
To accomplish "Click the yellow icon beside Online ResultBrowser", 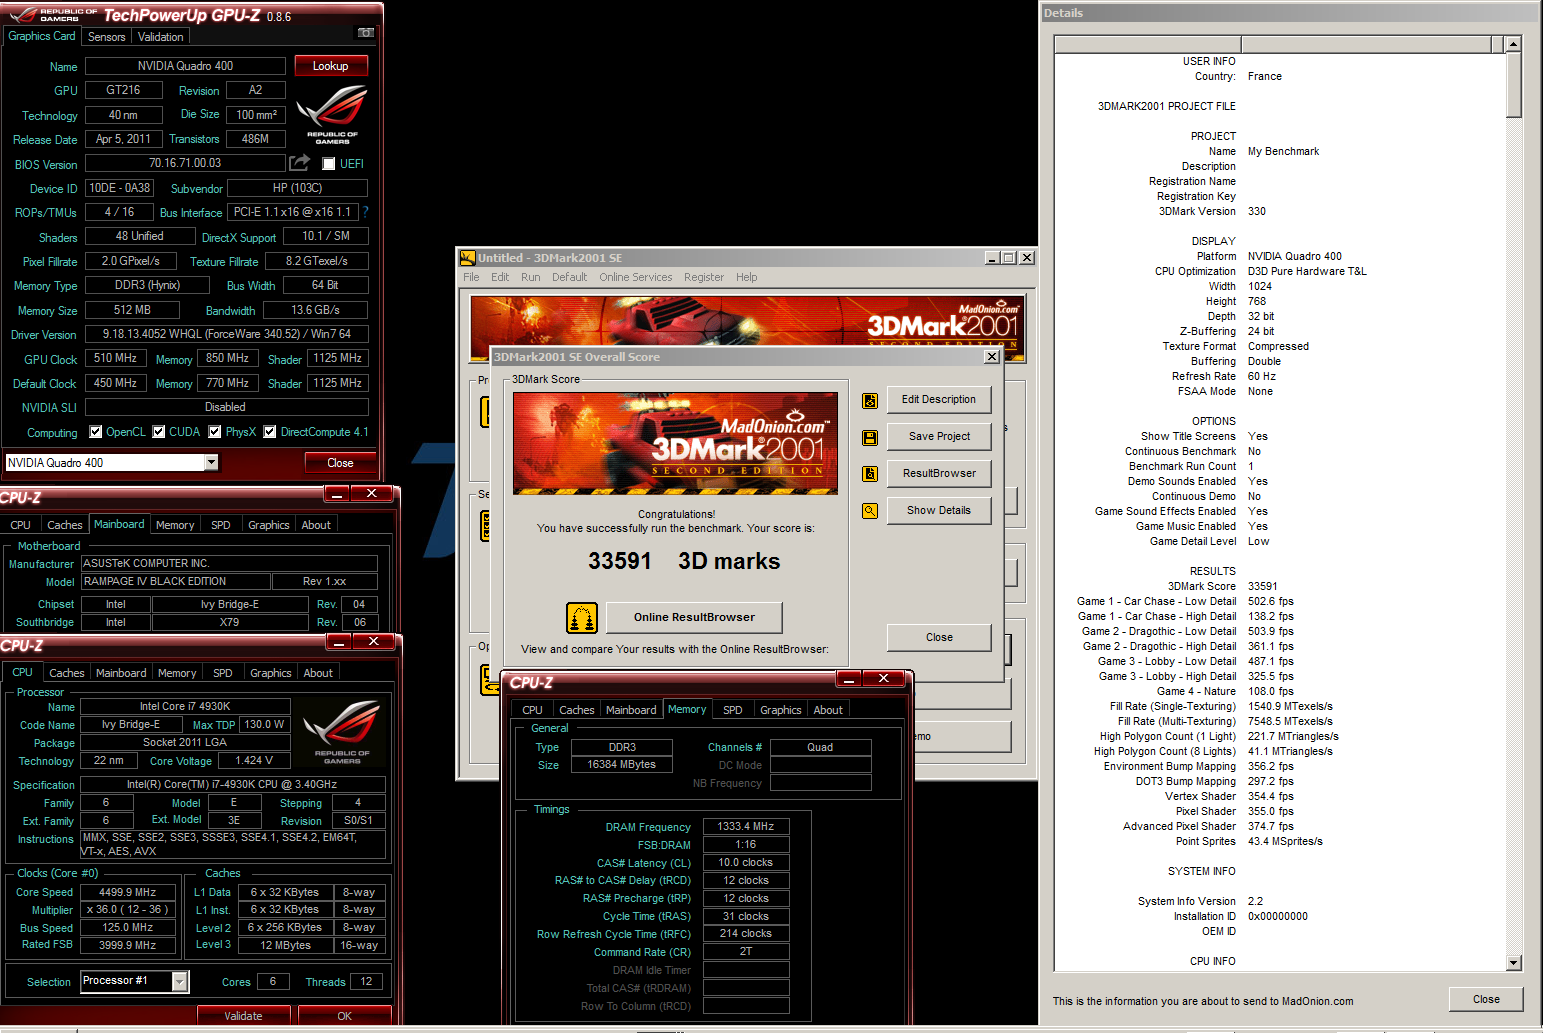I will 582,618.
